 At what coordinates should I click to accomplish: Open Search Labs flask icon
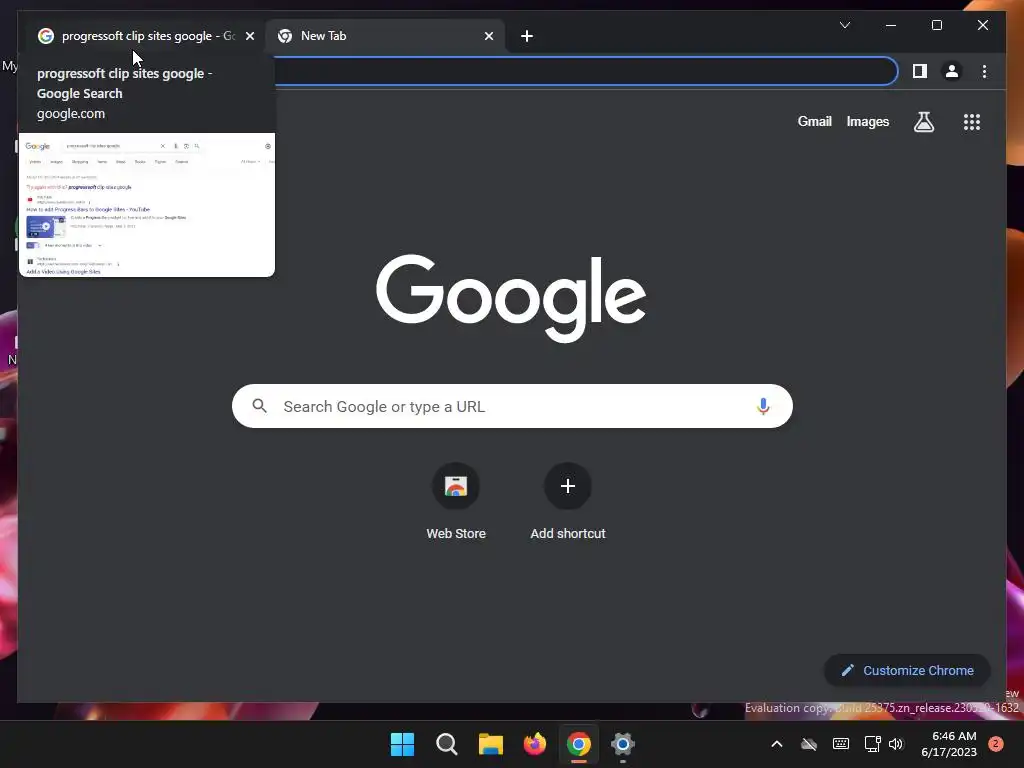923,122
